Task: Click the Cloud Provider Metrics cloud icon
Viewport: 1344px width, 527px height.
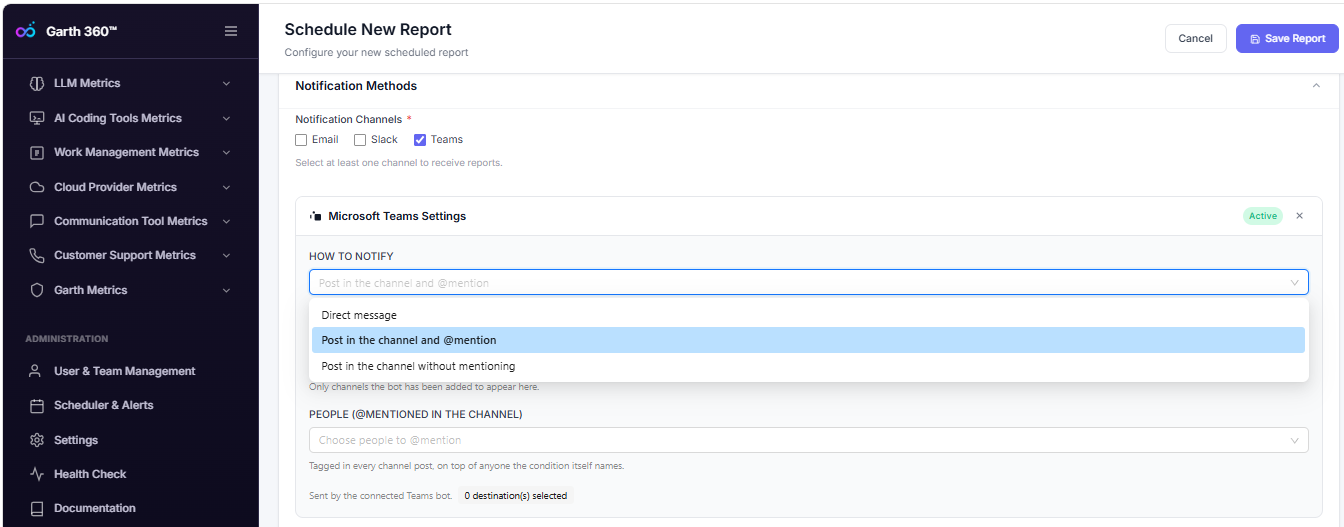Action: (37, 187)
